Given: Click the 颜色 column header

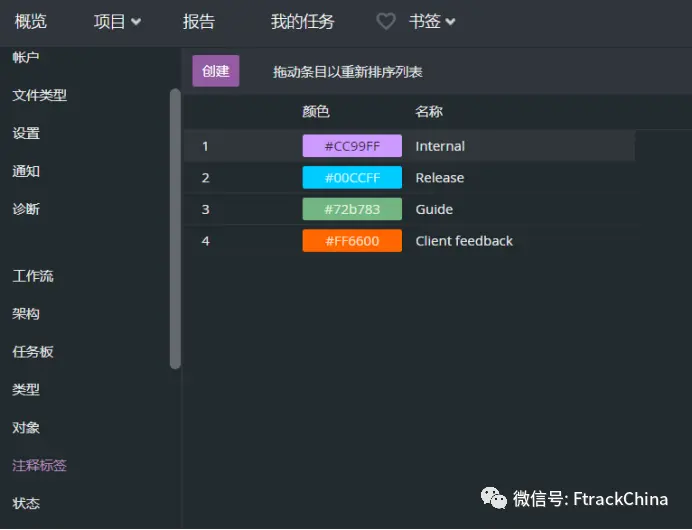Looking at the screenshot, I should point(316,112).
